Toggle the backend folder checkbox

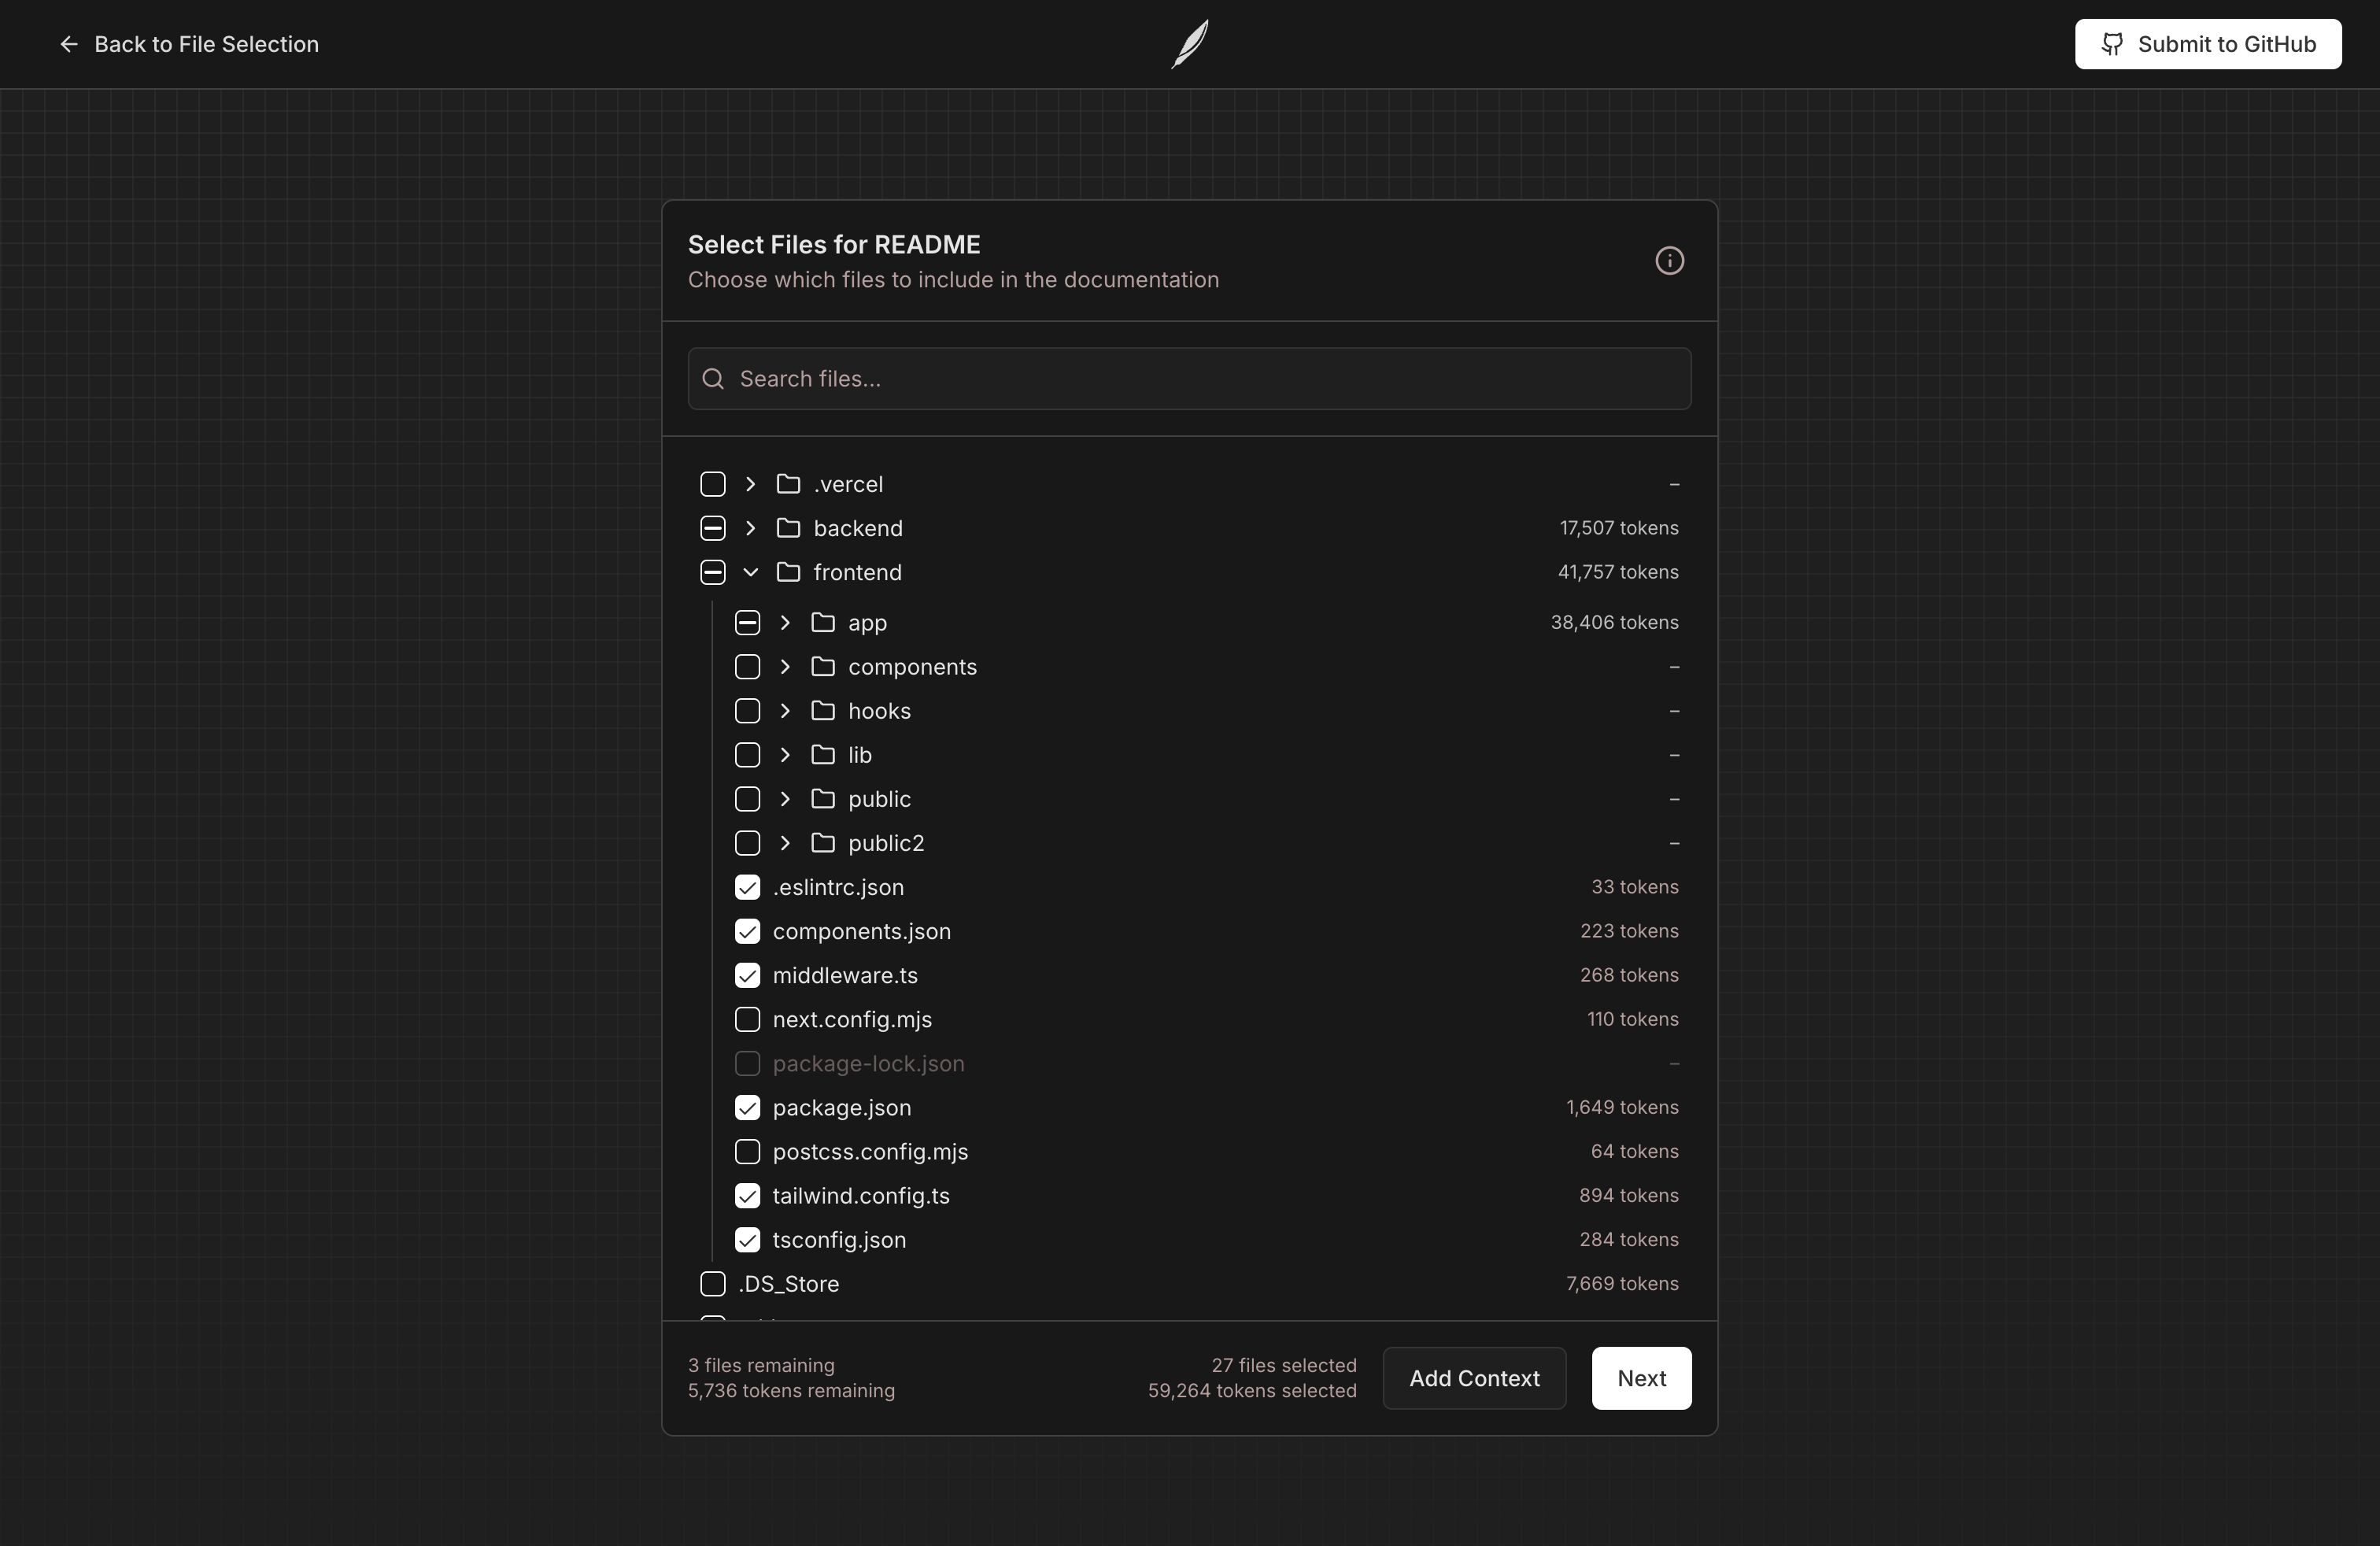[x=713, y=528]
